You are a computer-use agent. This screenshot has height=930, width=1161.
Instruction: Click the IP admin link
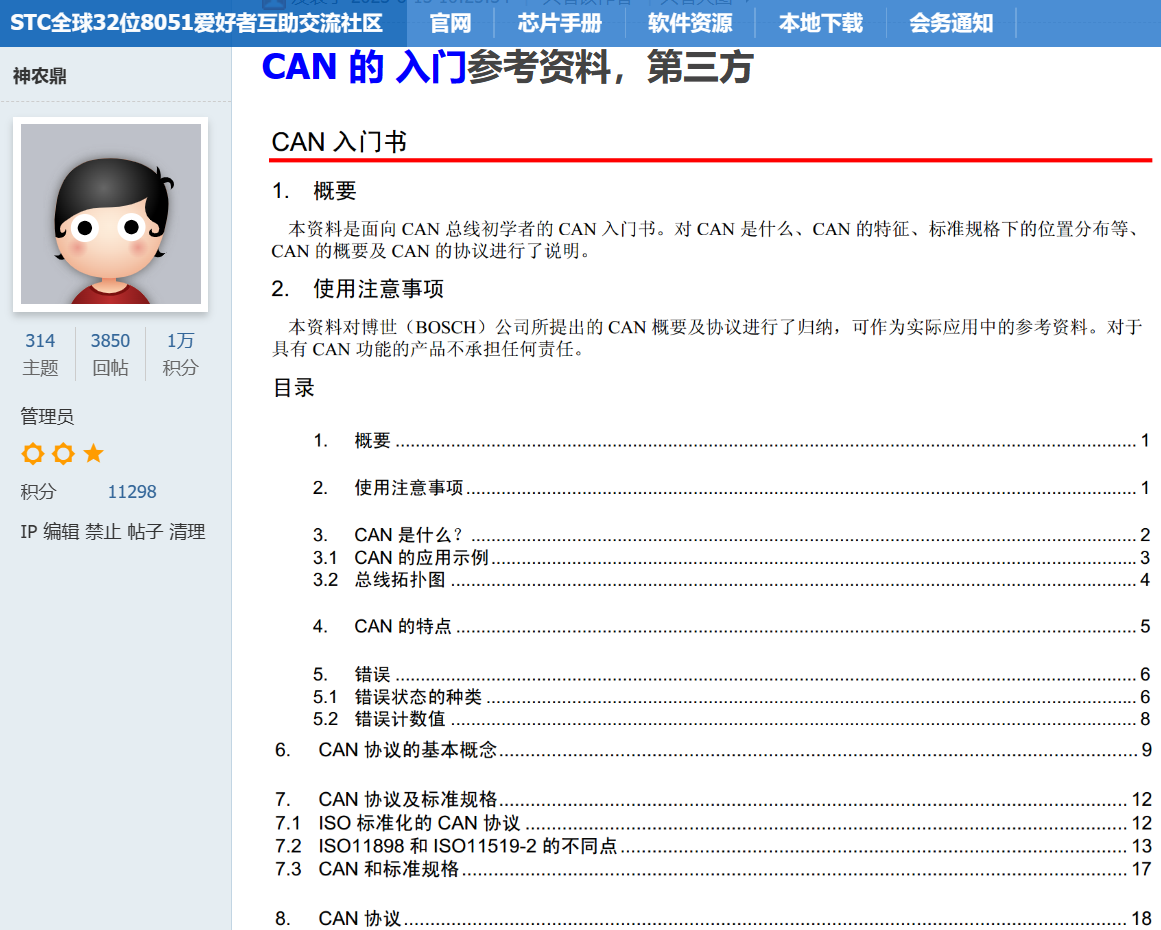(x=28, y=532)
